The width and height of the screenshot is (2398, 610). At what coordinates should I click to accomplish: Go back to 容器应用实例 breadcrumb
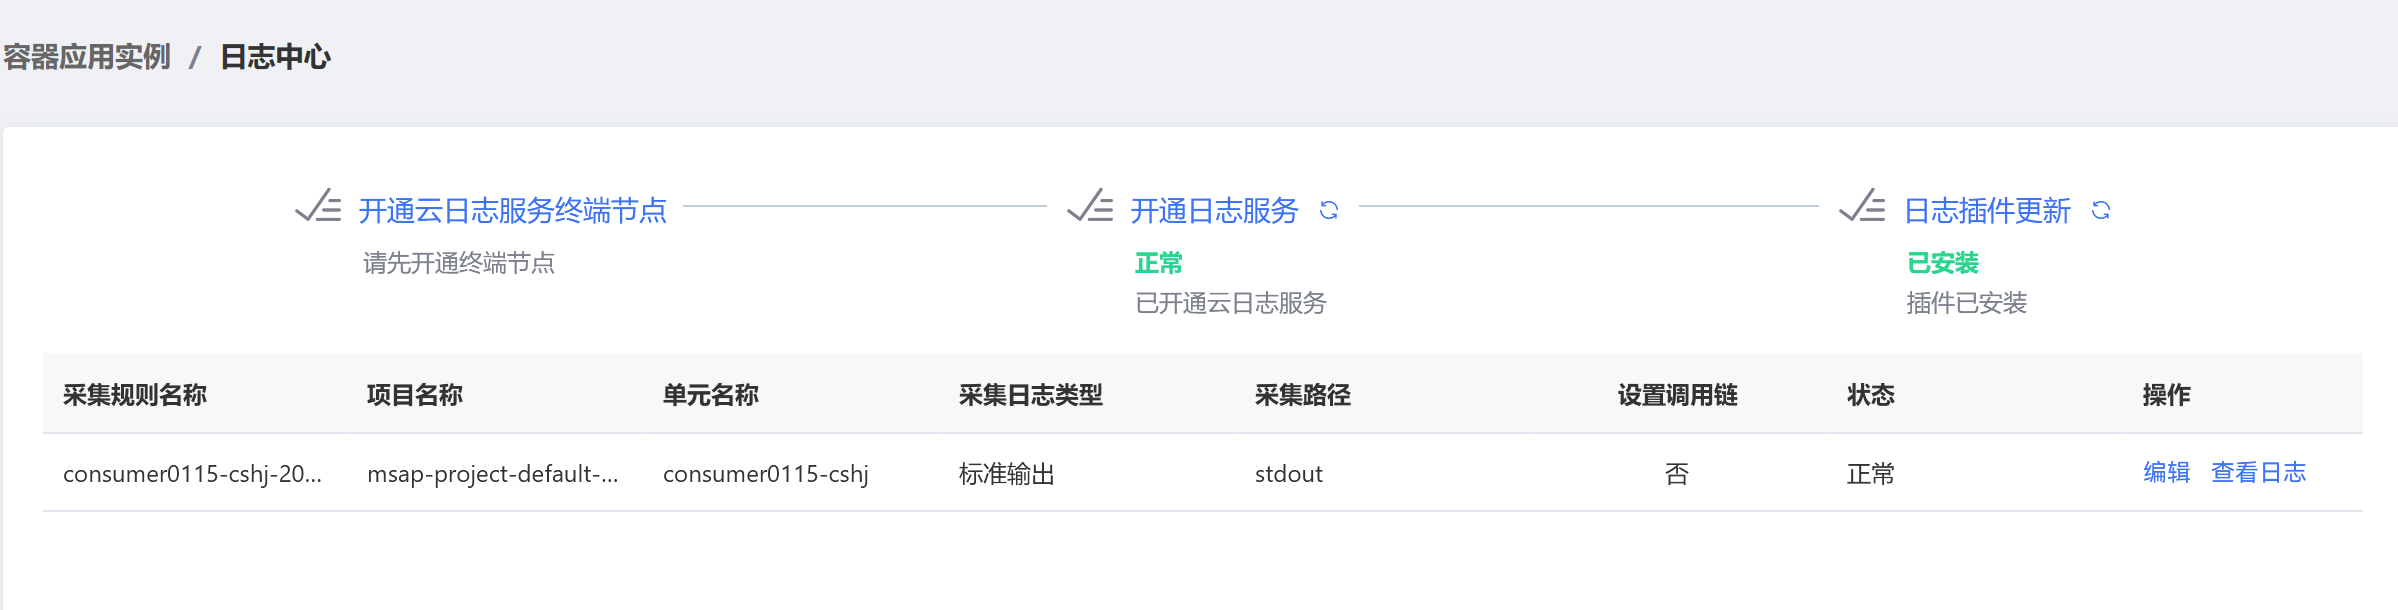(87, 57)
